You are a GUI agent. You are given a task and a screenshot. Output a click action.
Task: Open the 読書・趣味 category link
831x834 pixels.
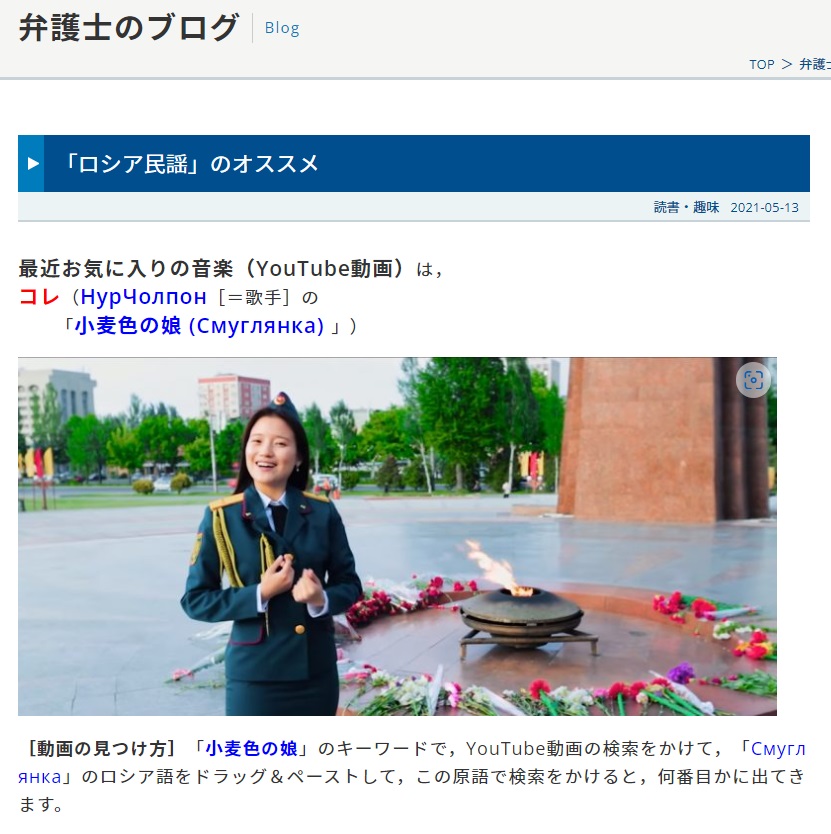(x=686, y=207)
